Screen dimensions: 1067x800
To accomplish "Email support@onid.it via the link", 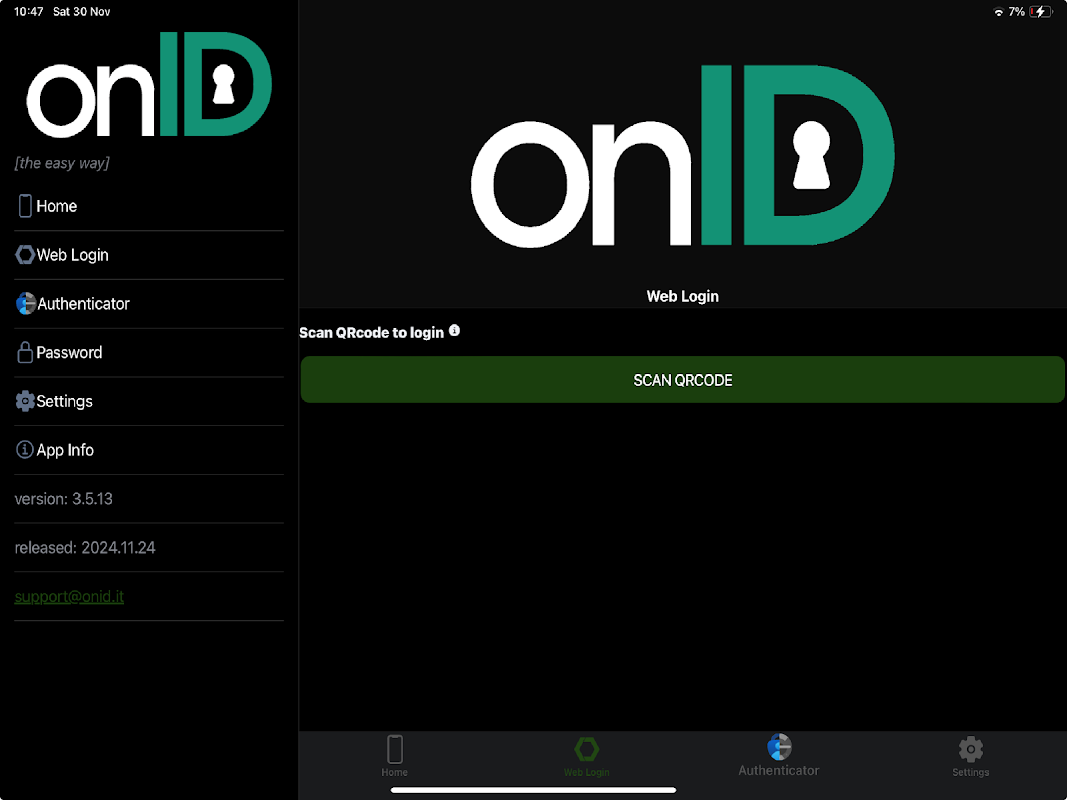I will tap(69, 597).
